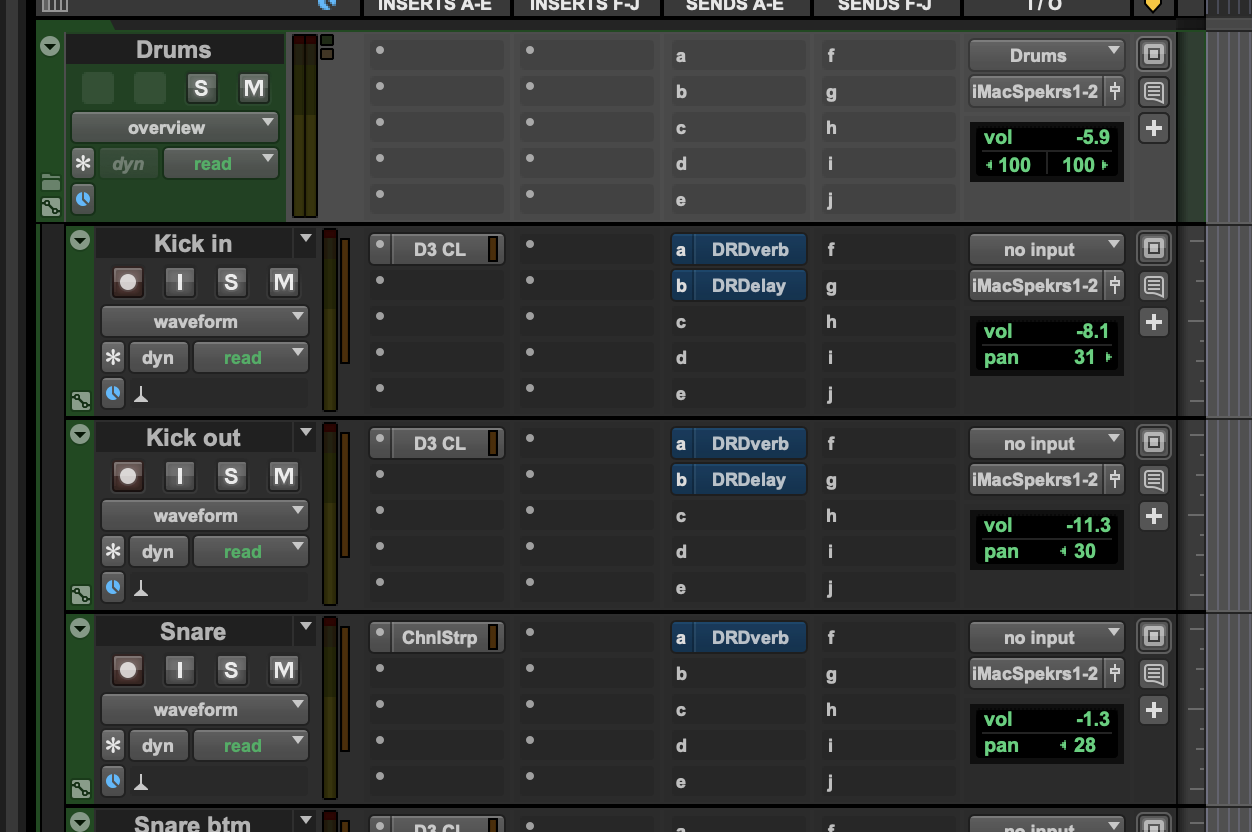Open Drums overview track view dropdown
1252x832 pixels.
[175, 127]
